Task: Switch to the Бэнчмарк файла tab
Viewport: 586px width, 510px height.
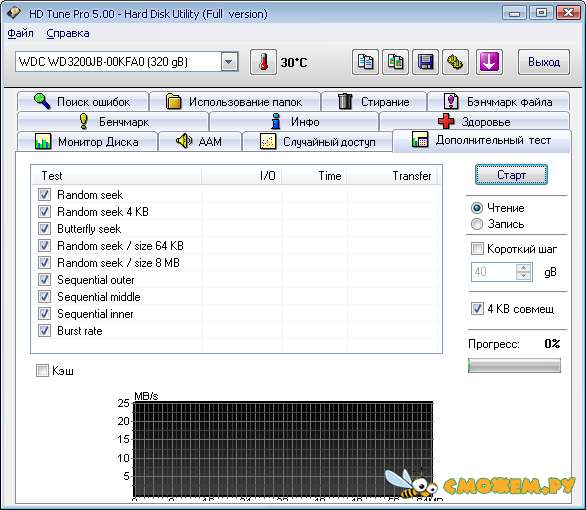Action: [x=498, y=102]
